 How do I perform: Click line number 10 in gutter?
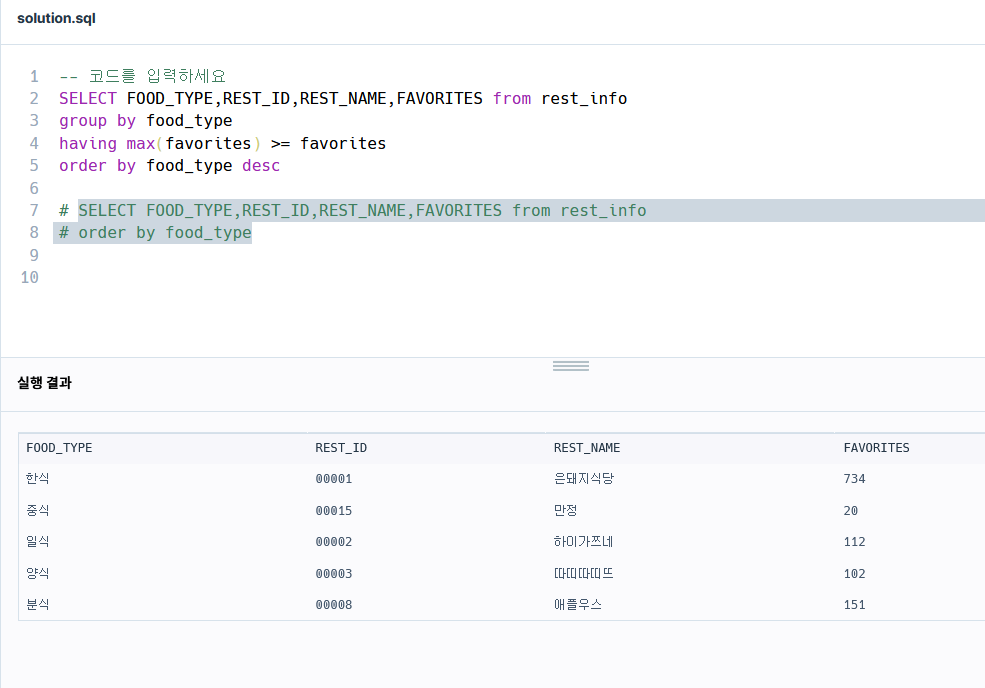[30, 278]
